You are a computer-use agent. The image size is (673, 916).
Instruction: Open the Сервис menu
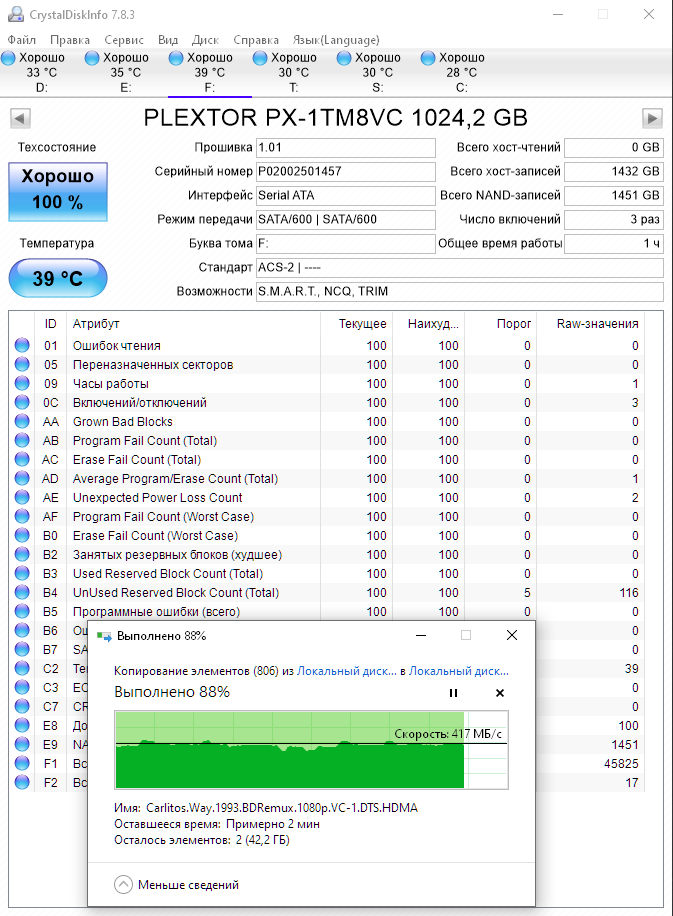pyautogui.click(x=124, y=40)
